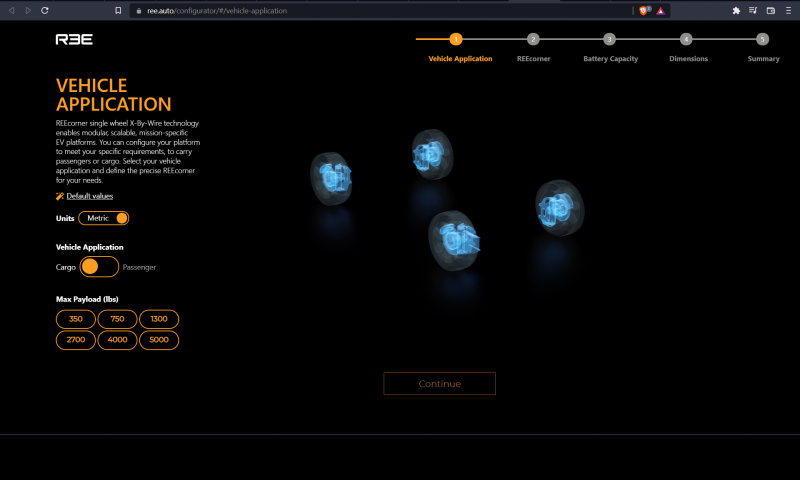Open the Vehicle Application step label
The height and width of the screenshot is (480, 800).
coord(460,59)
